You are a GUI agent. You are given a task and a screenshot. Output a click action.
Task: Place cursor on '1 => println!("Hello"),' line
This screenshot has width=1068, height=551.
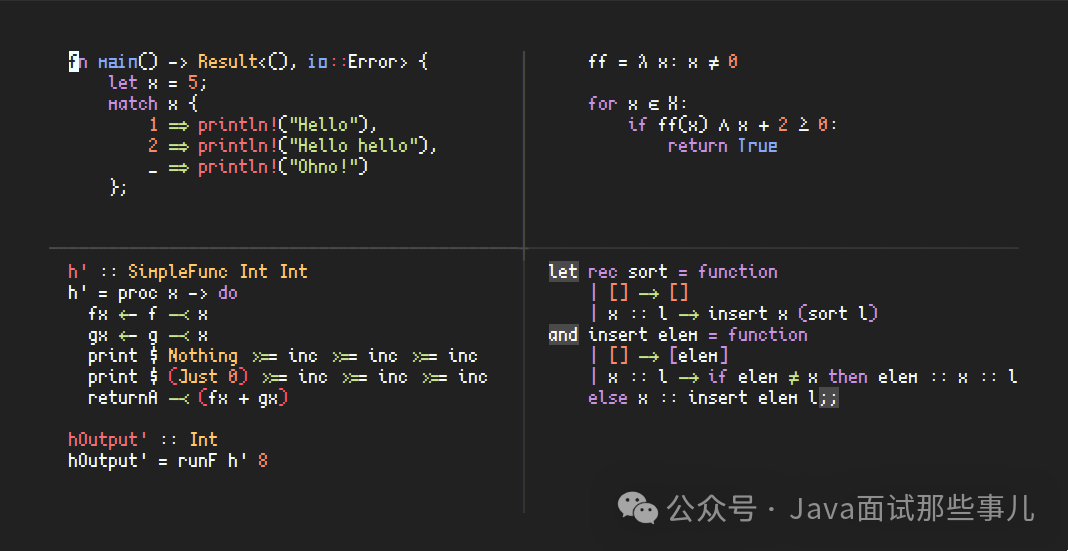pos(263,125)
